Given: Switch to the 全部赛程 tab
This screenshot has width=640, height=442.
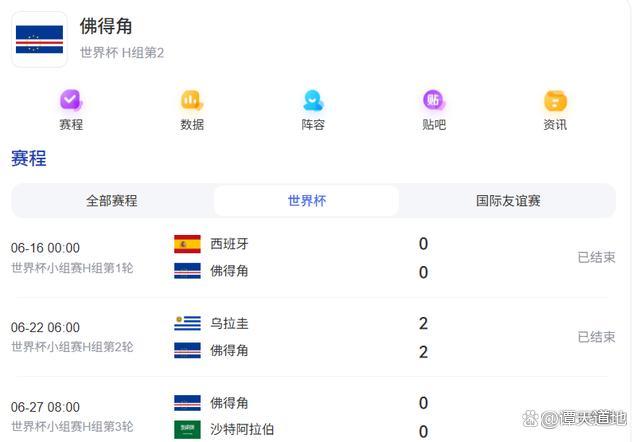Looking at the screenshot, I should 111,201.
